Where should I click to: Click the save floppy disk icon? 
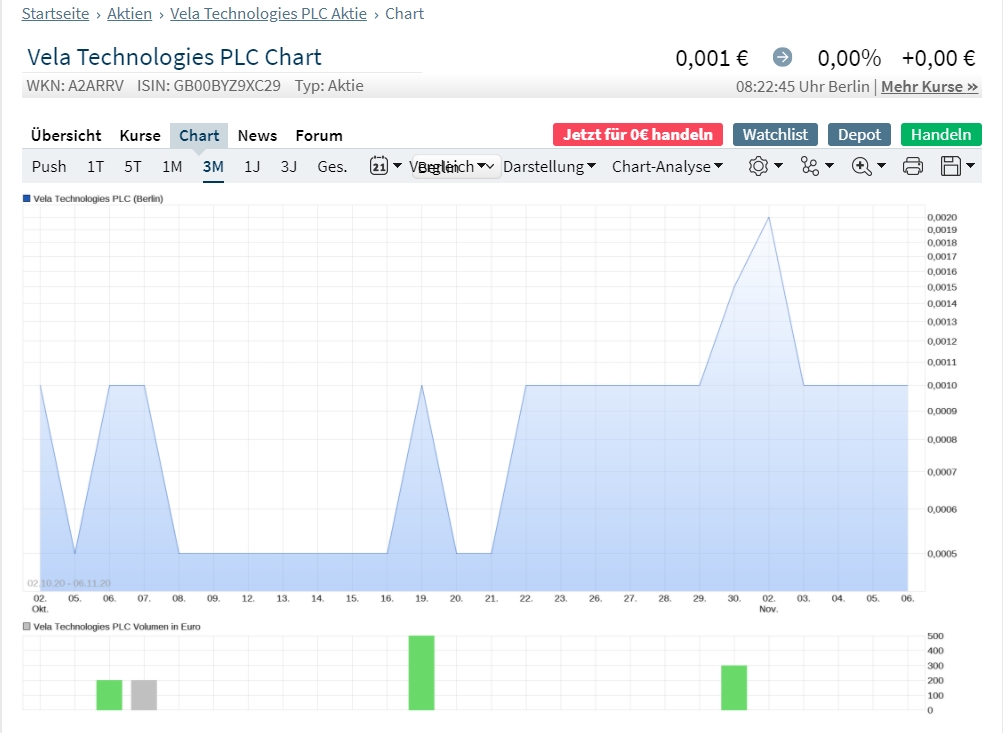[x=957, y=166]
